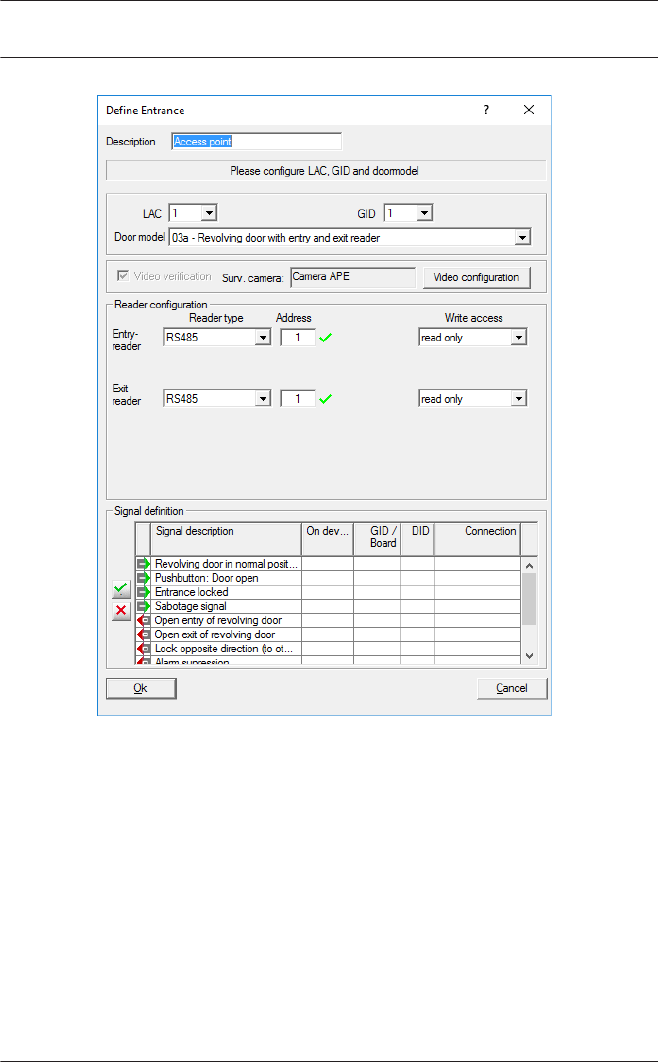Click the Signal description column header
Image resolution: width=658 pixels, height=1062 pixels.
[225, 538]
